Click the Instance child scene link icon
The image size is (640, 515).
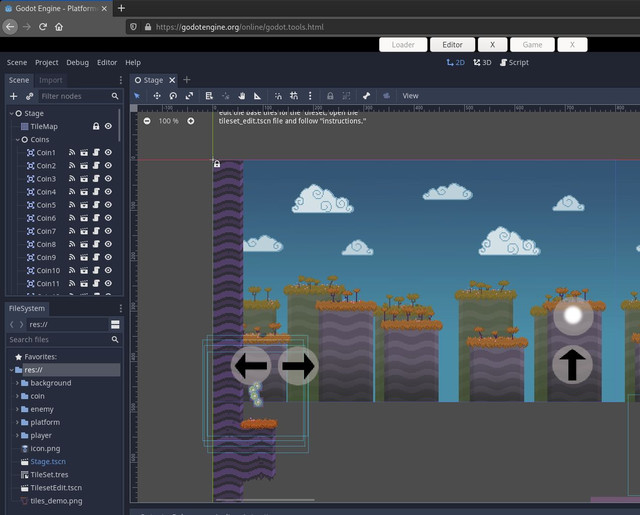[x=29, y=96]
